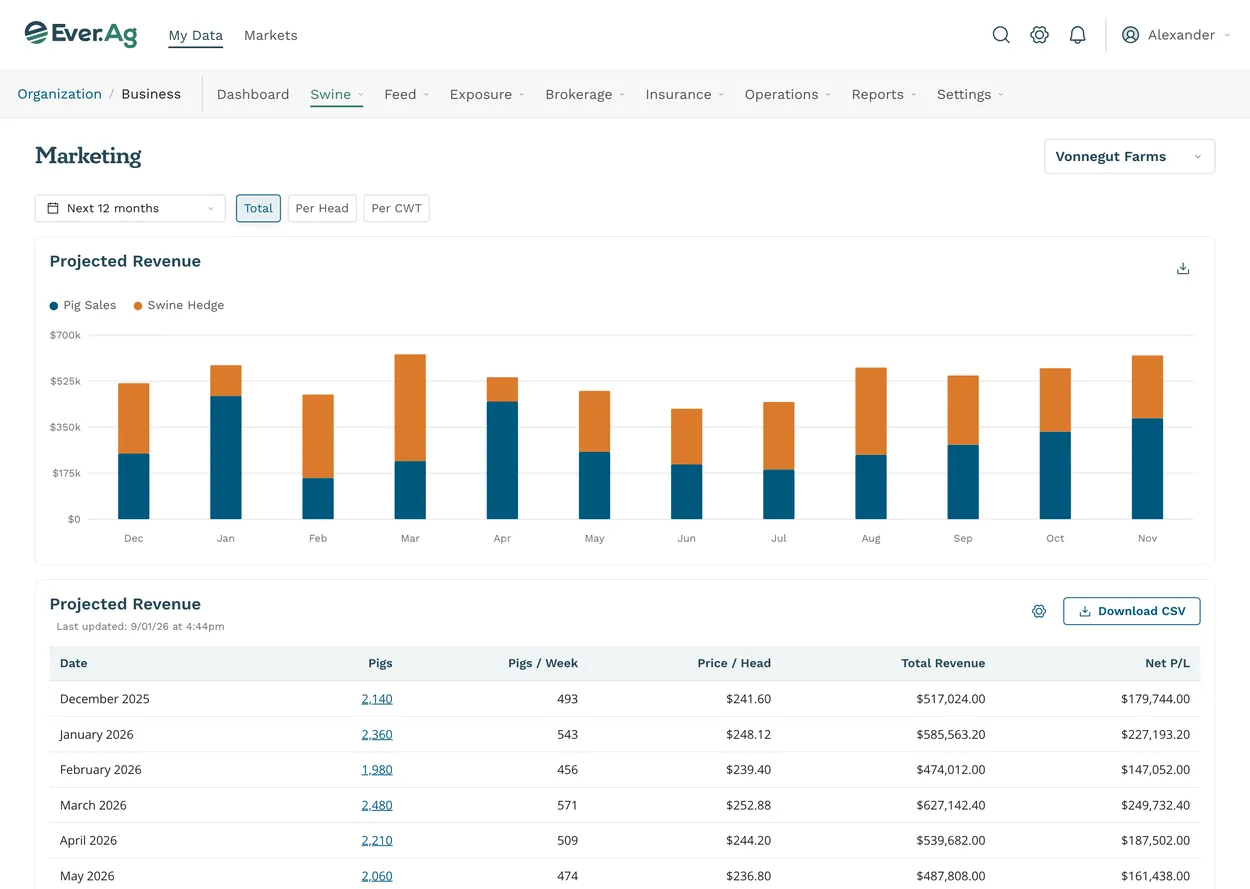
Task: Open the Dashboard page
Action: point(253,94)
